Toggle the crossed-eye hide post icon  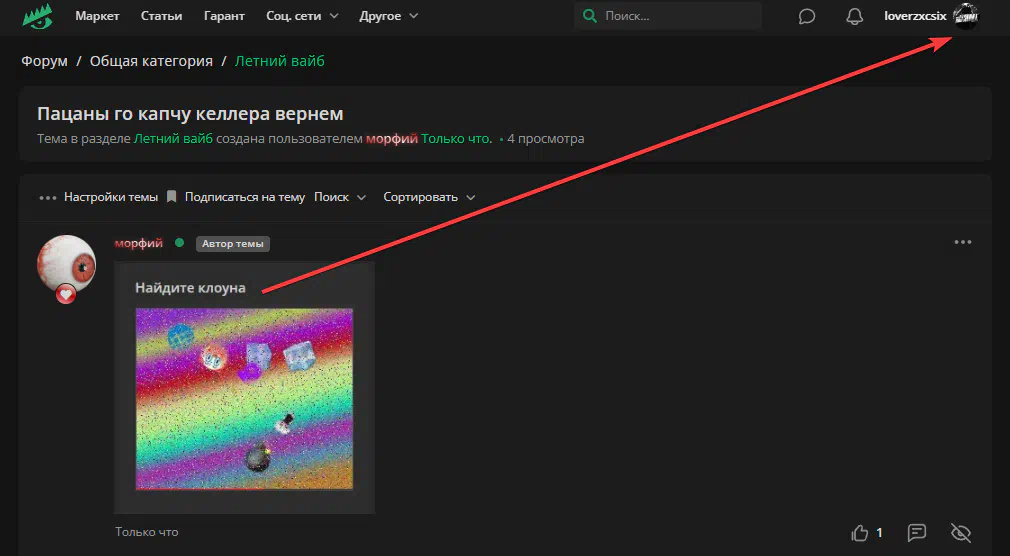(x=960, y=532)
